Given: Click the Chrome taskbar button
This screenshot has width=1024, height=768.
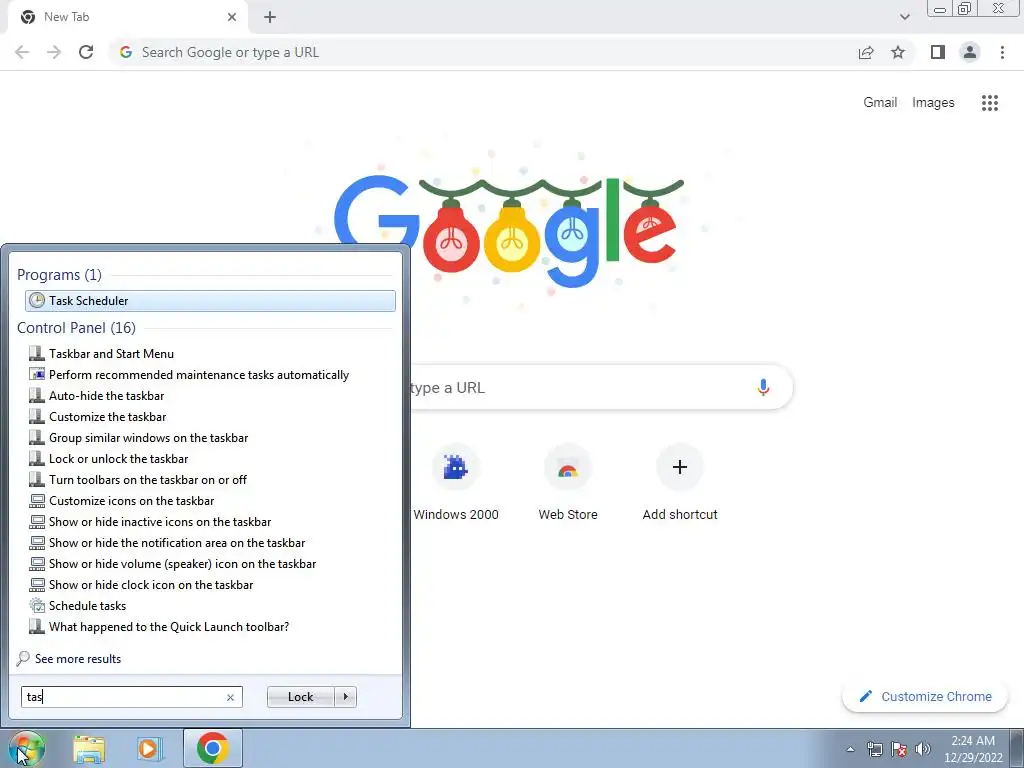Looking at the screenshot, I should click(x=212, y=748).
